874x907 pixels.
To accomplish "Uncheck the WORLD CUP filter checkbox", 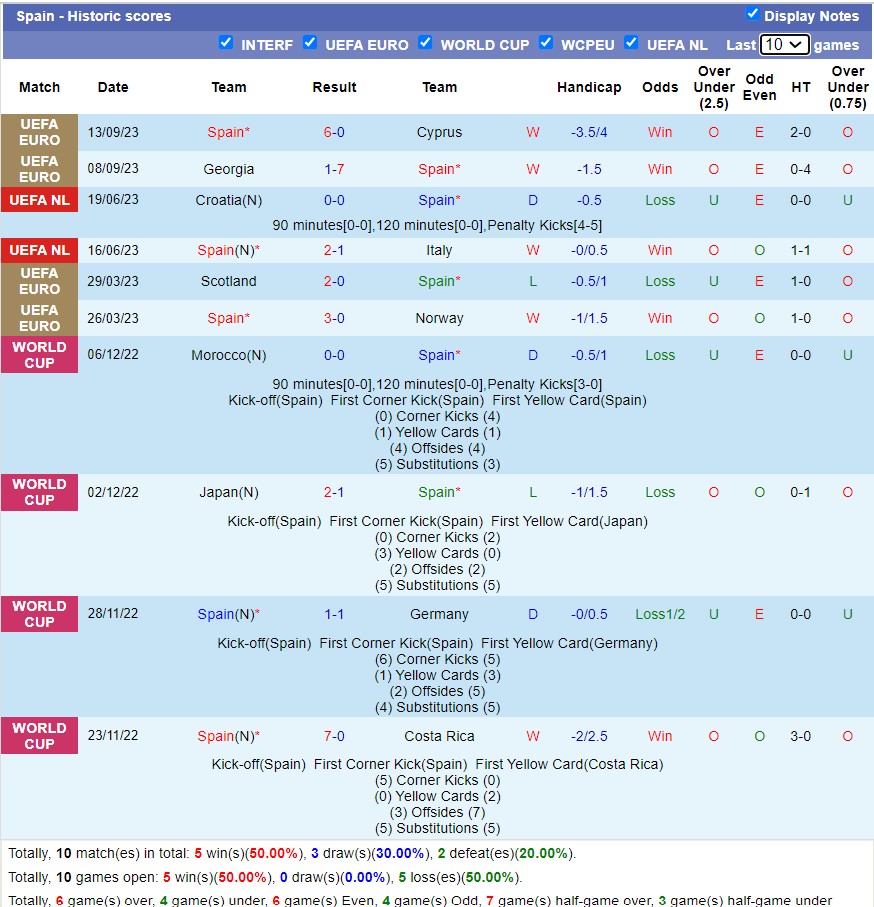I will click(425, 43).
